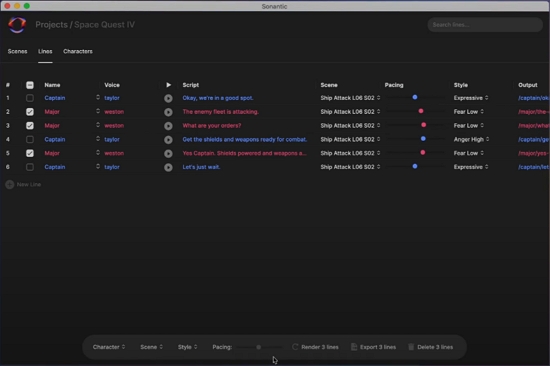Viewport: 550px width, 366px height.
Task: Uncheck the box for line 5, Major
Action: 30,153
